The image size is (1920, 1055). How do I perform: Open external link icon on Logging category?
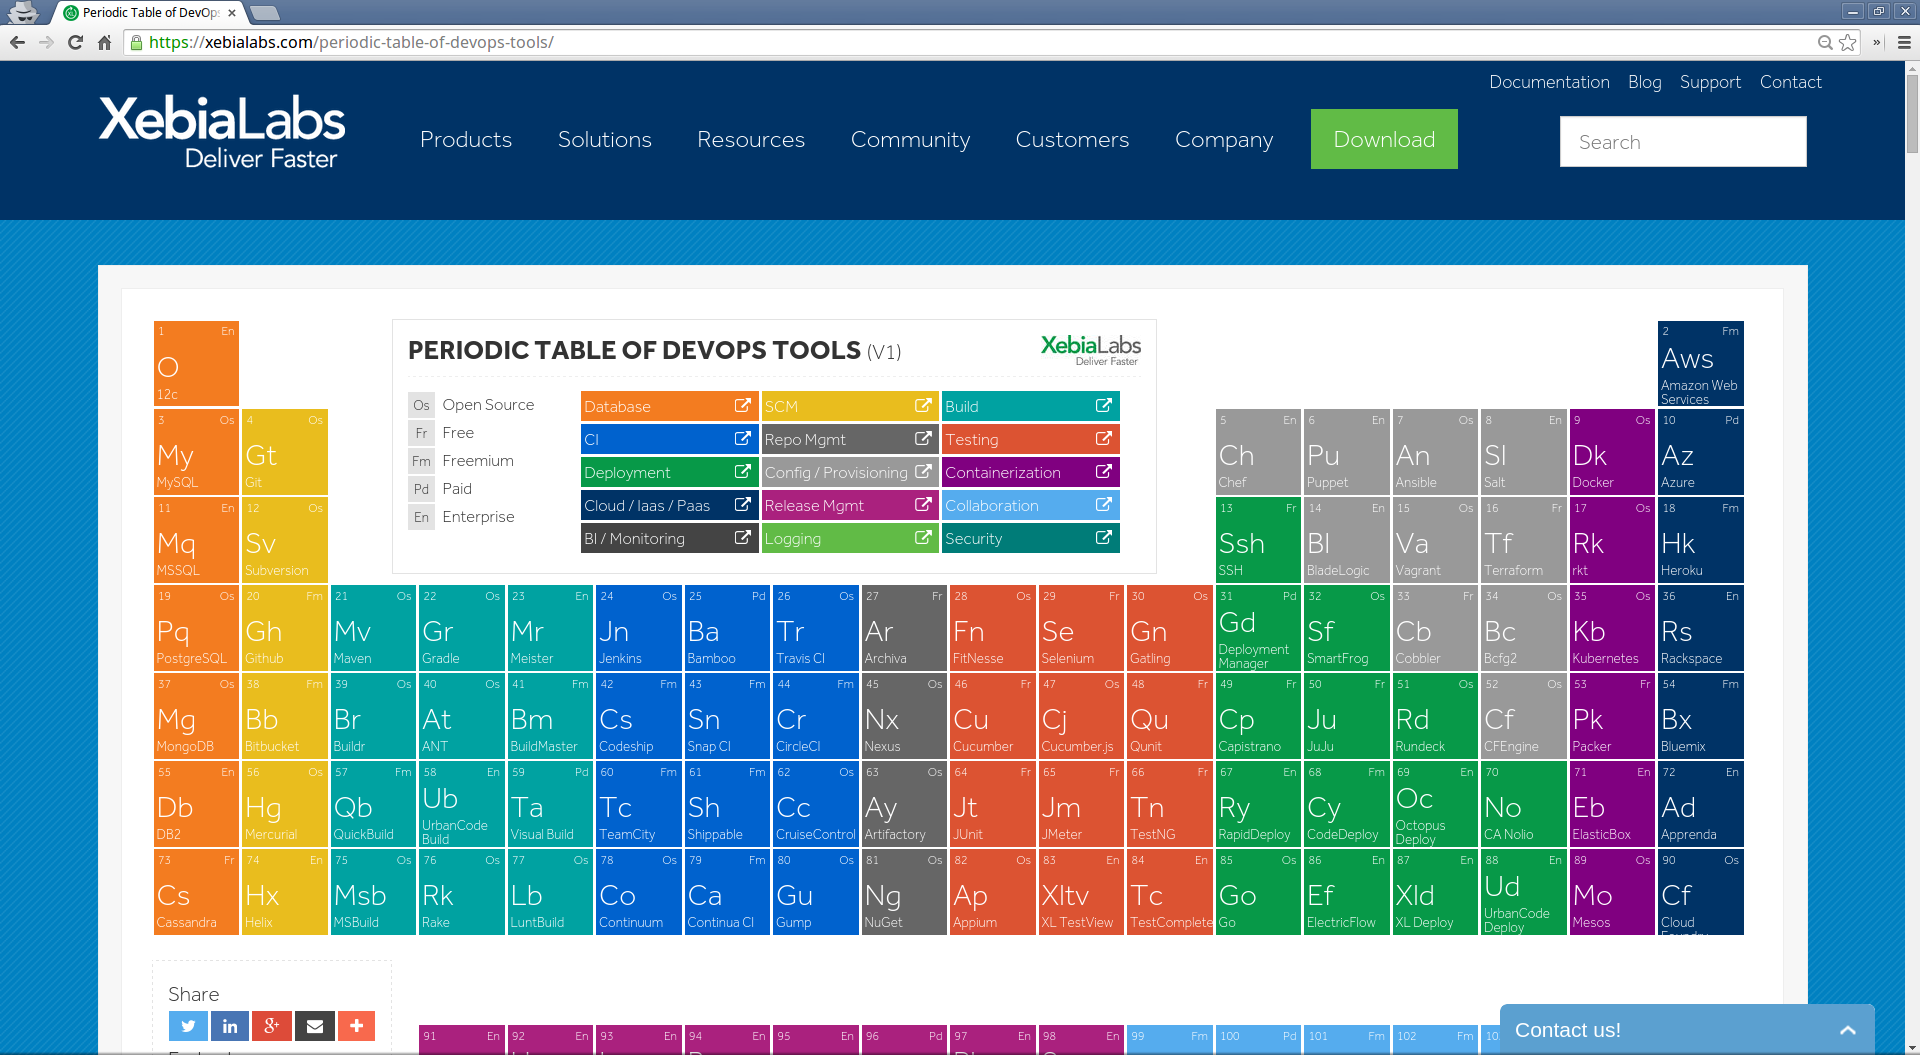[x=923, y=538]
